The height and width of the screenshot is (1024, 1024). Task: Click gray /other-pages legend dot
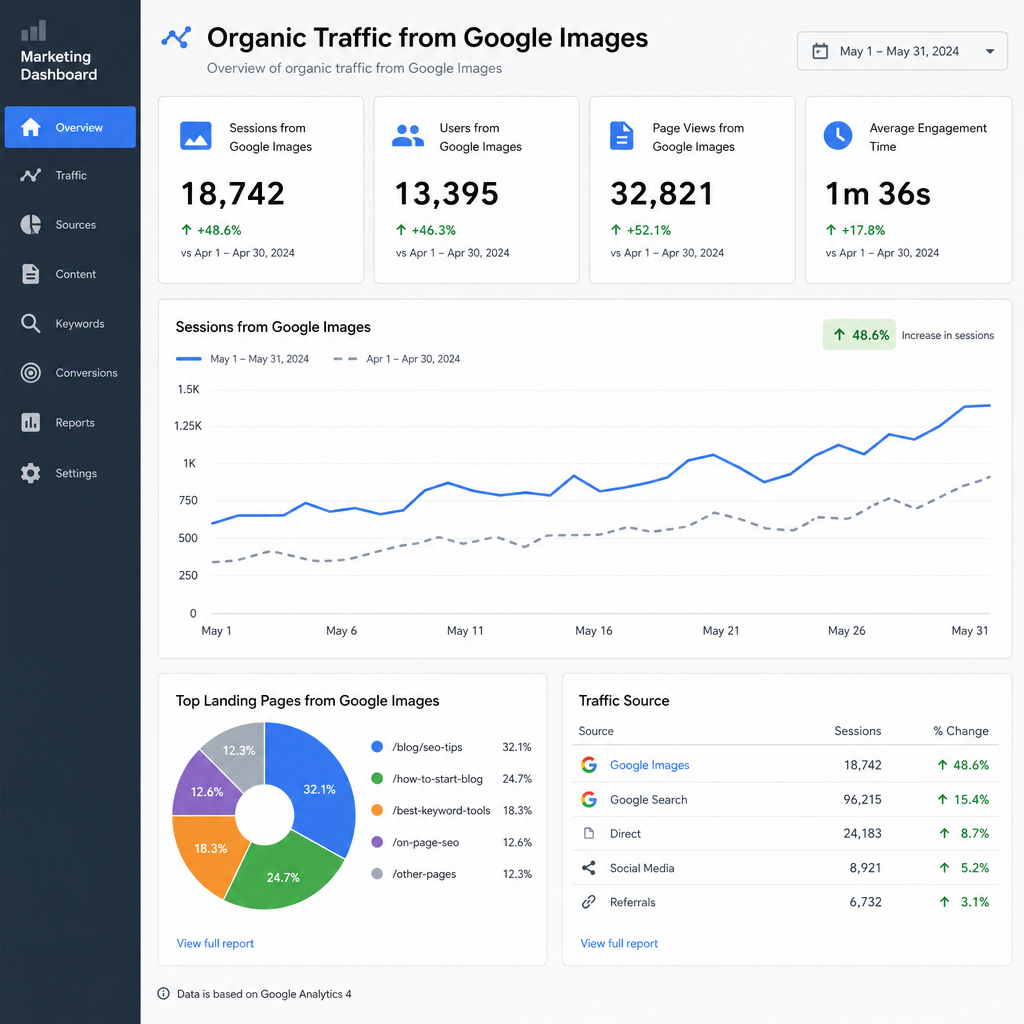[377, 873]
